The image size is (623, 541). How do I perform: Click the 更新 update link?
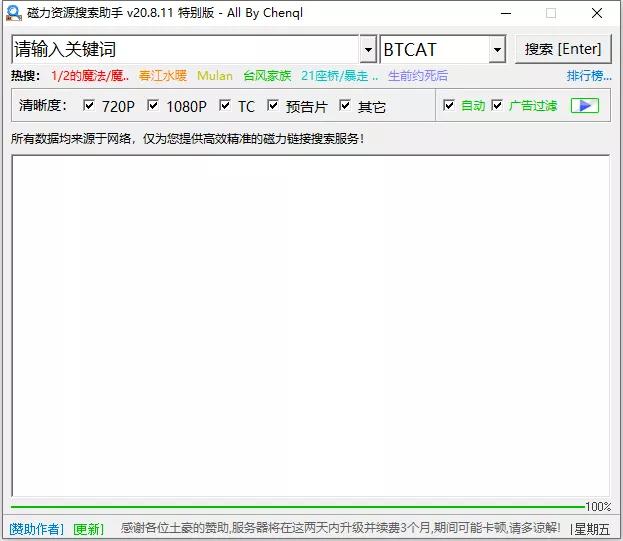(88, 529)
